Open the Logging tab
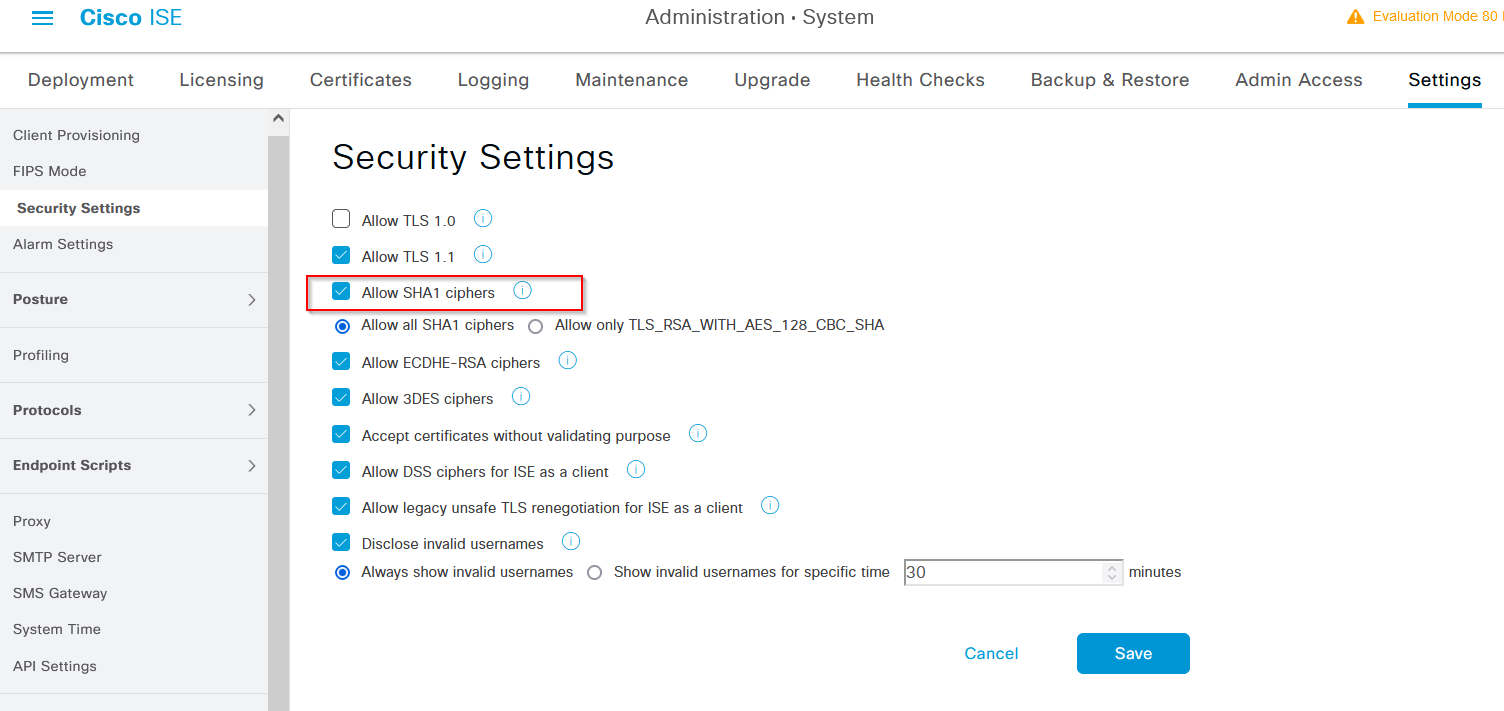The height and width of the screenshot is (711, 1504). coord(493,80)
